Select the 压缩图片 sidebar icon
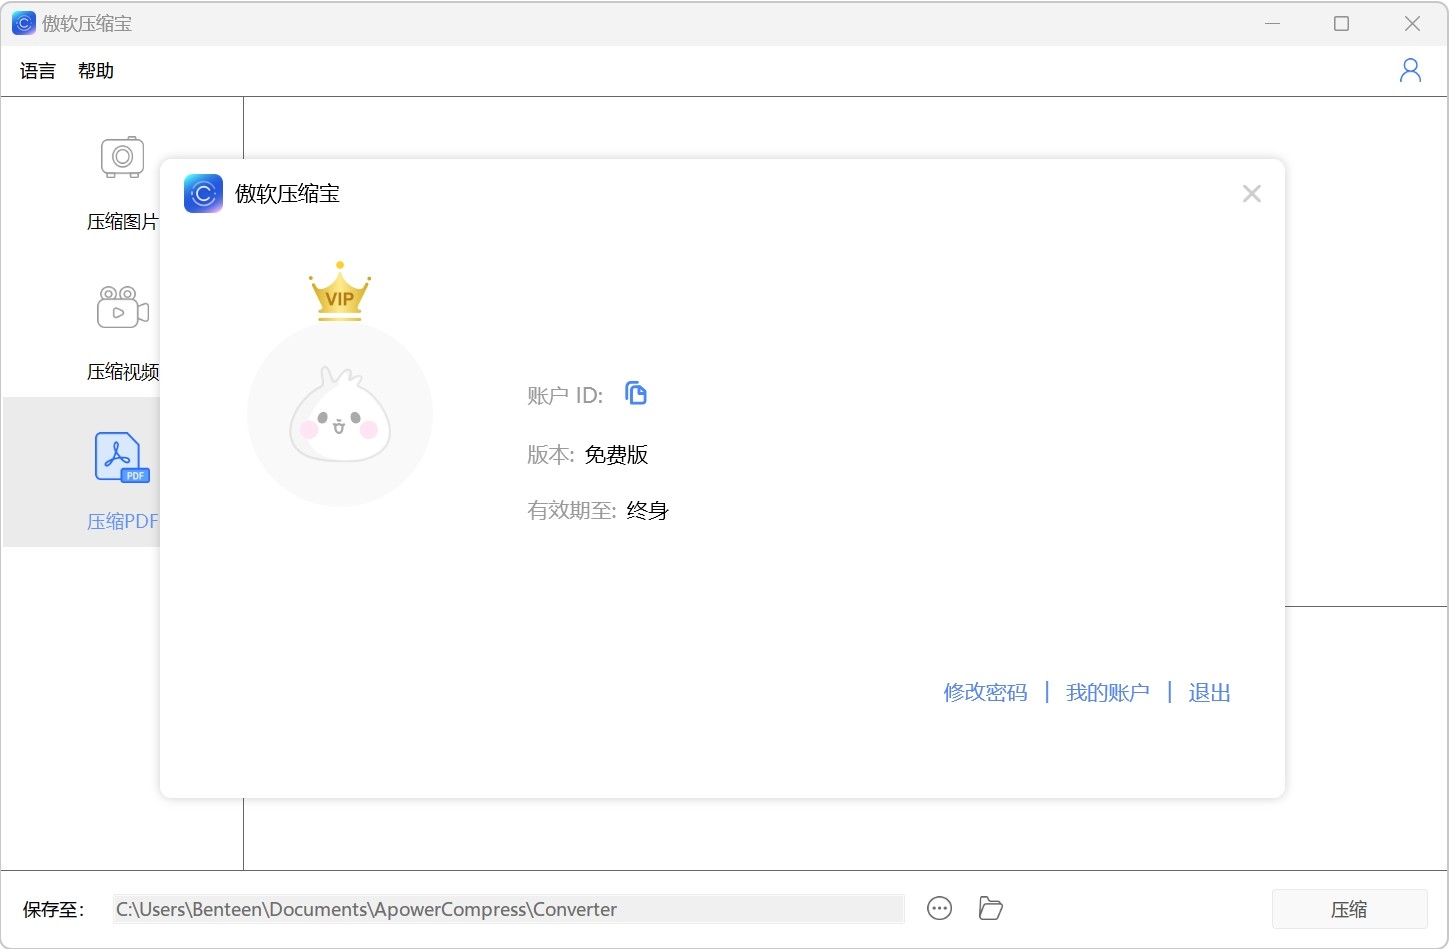The width and height of the screenshot is (1449, 949). 122,158
